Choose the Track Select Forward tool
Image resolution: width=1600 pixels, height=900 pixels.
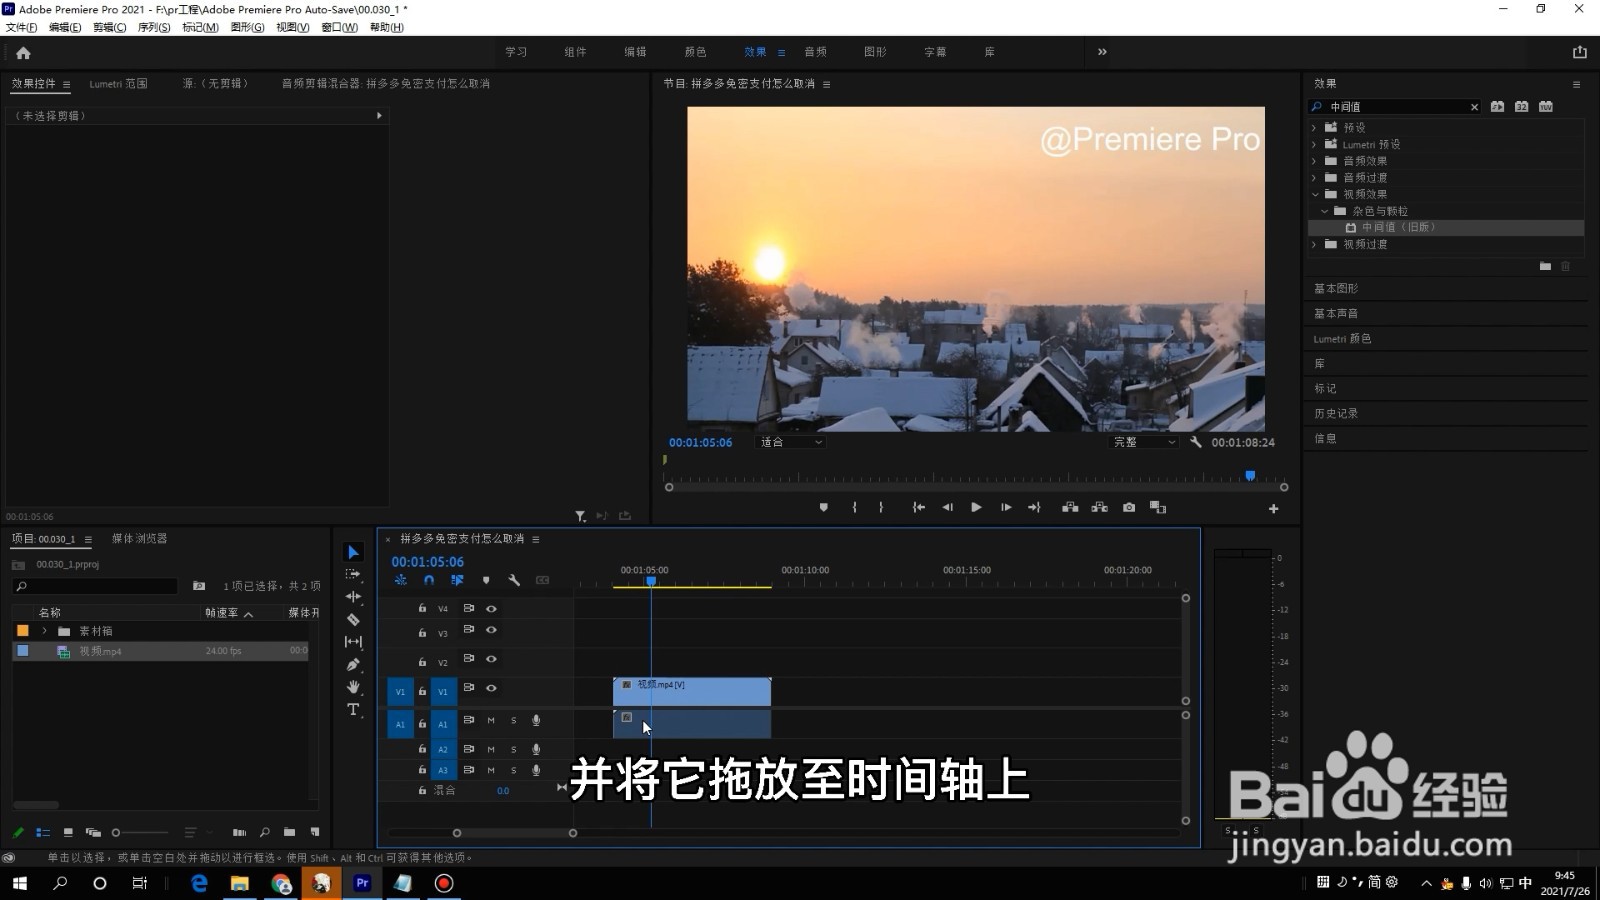352,574
